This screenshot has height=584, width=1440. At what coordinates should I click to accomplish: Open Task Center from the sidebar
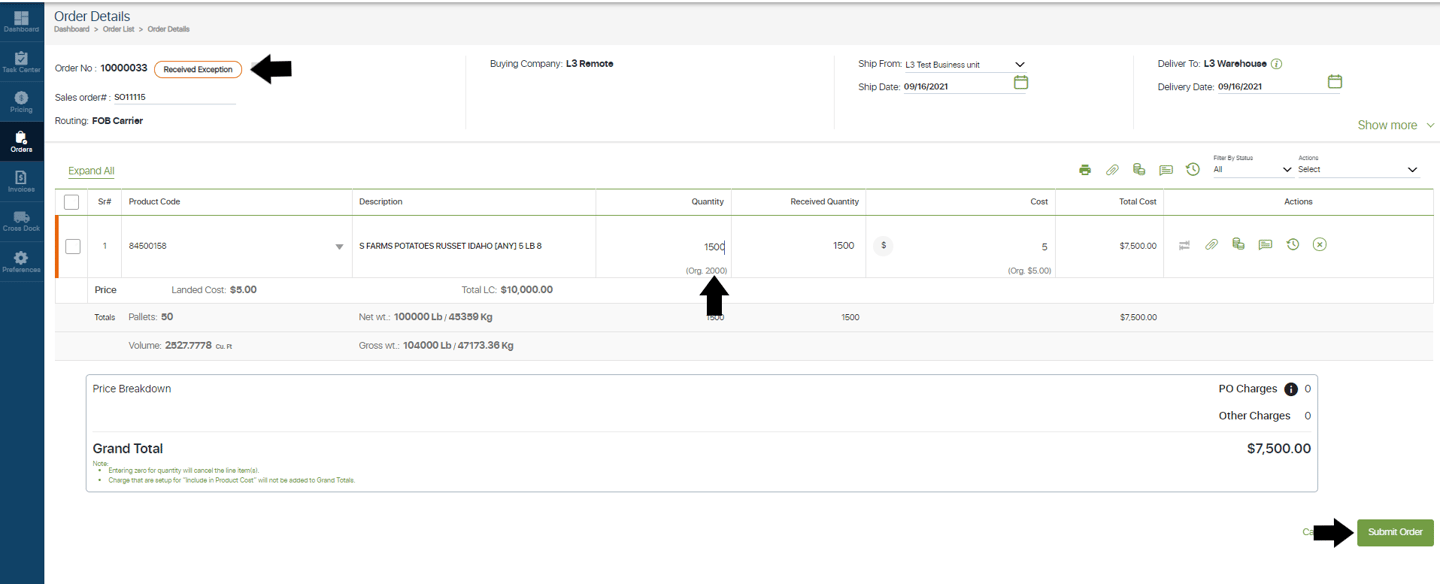pyautogui.click(x=21, y=62)
